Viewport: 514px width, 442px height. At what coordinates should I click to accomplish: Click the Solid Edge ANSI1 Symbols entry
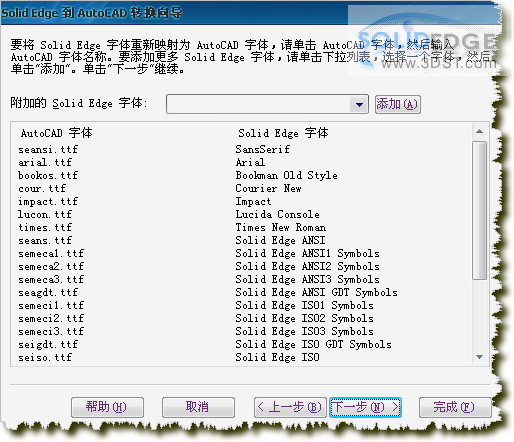pyautogui.click(x=308, y=253)
